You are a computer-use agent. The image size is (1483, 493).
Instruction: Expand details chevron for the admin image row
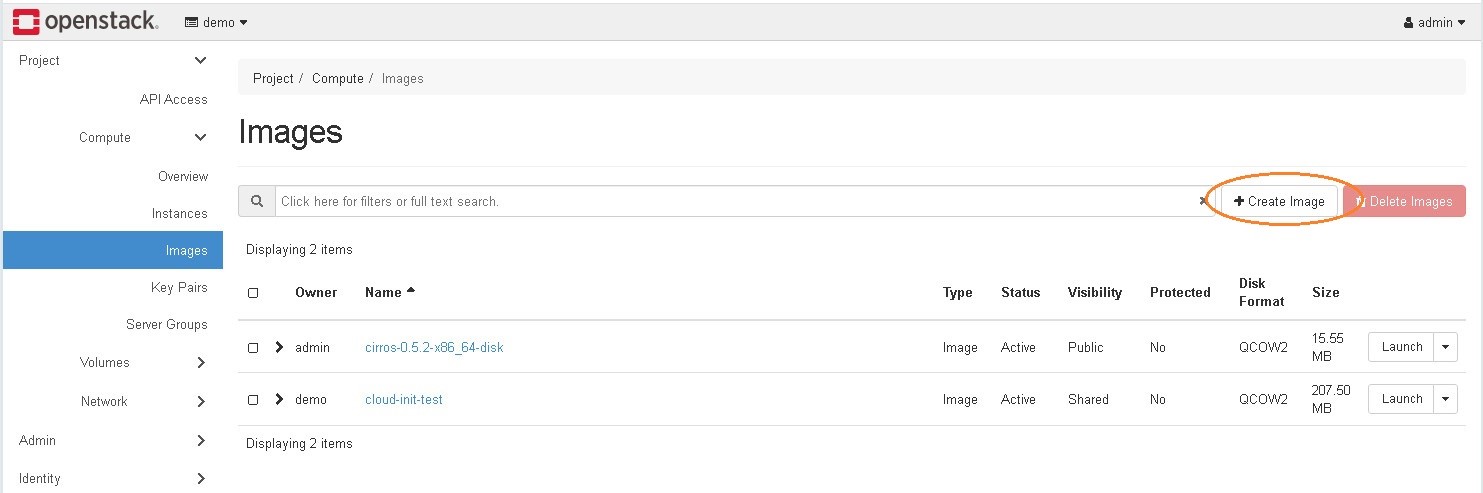(x=280, y=347)
